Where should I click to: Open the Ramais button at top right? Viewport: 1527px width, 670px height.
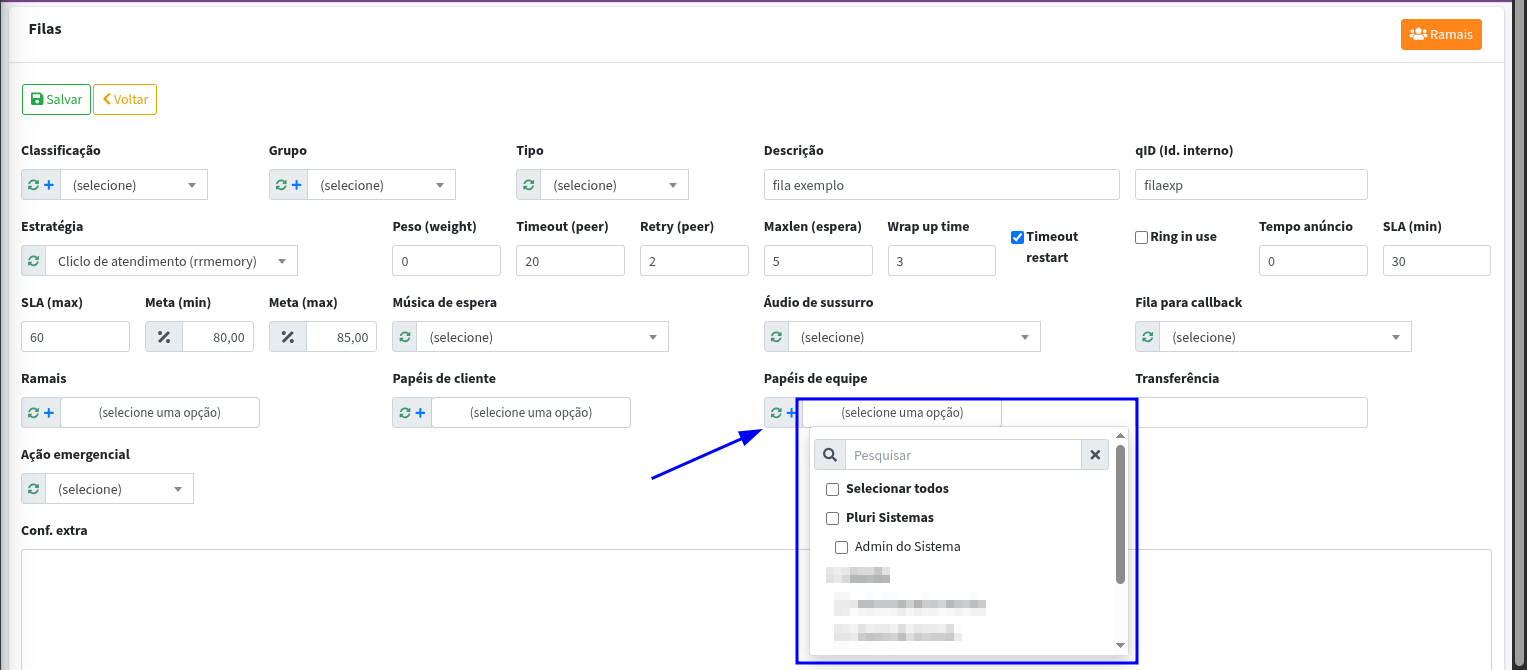click(x=1440, y=34)
